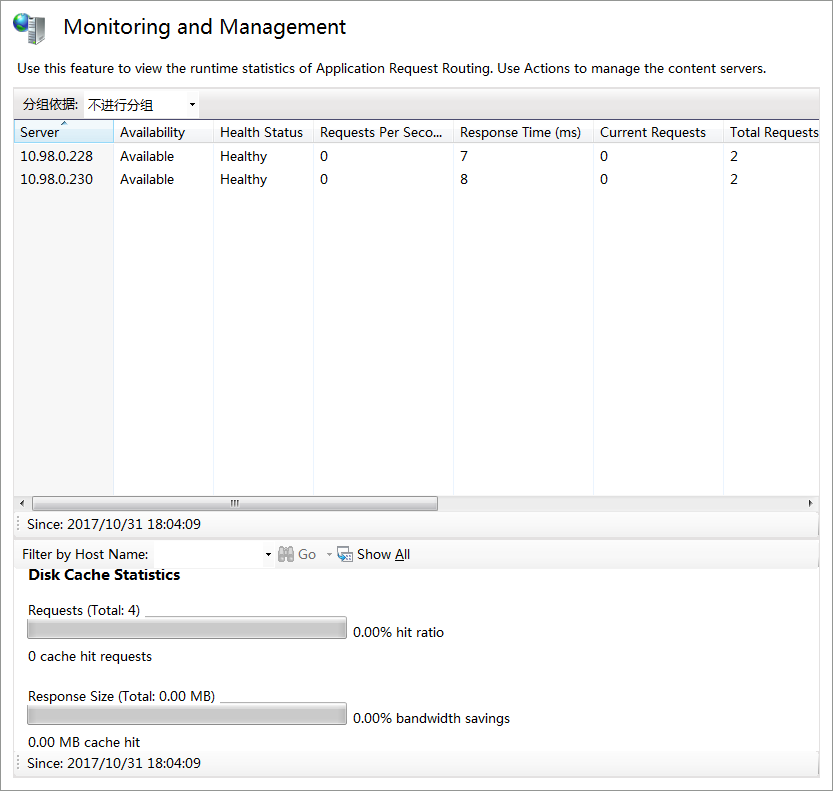Screen dimensions: 833x791
Task: Sort by Total Requests column header
Action: (771, 132)
